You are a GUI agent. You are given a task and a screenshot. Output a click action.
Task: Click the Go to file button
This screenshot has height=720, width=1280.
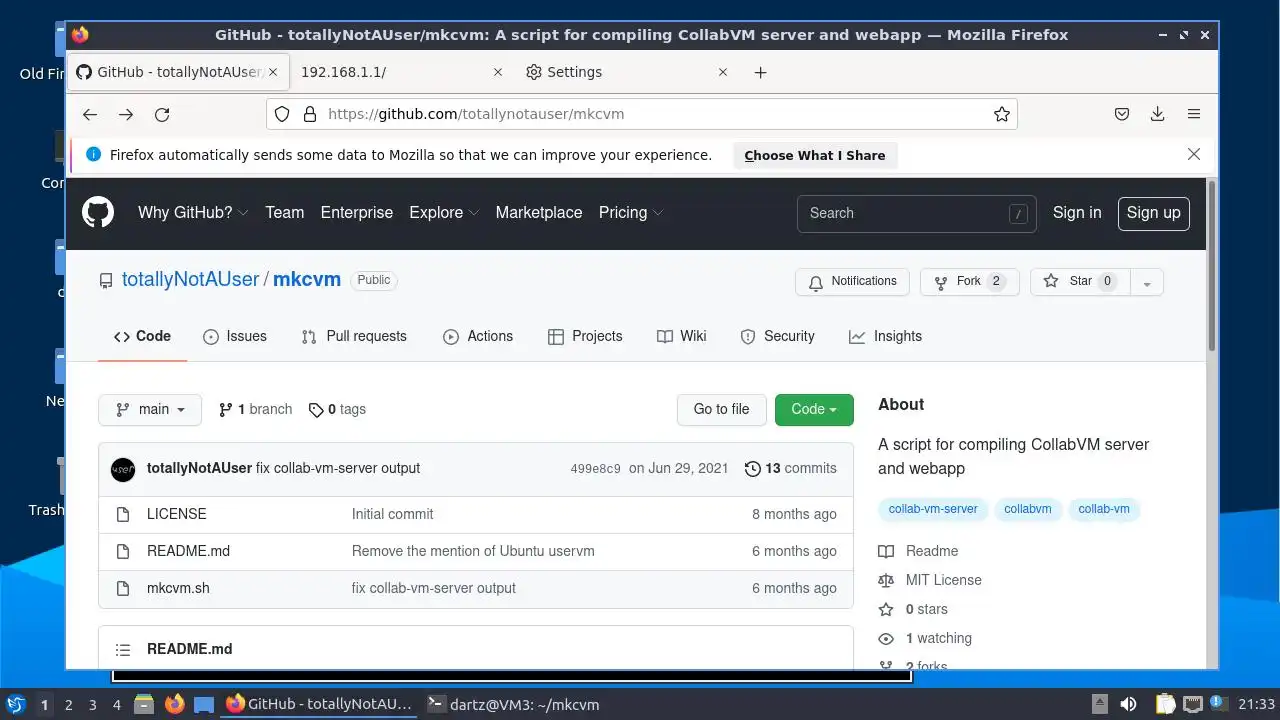[x=721, y=409]
